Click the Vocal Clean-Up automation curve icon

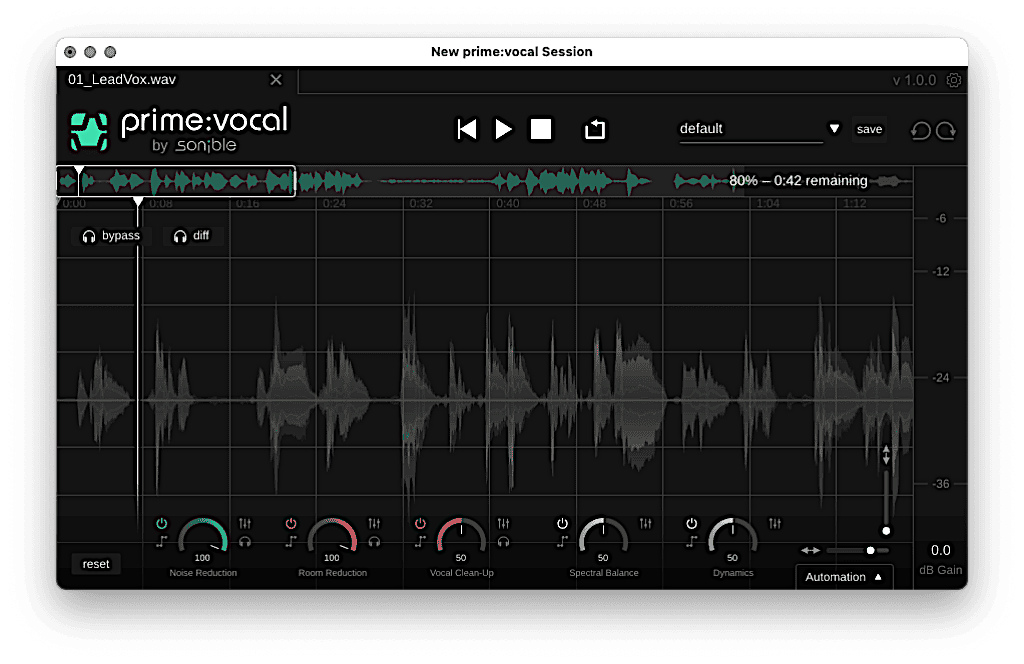(x=420, y=541)
